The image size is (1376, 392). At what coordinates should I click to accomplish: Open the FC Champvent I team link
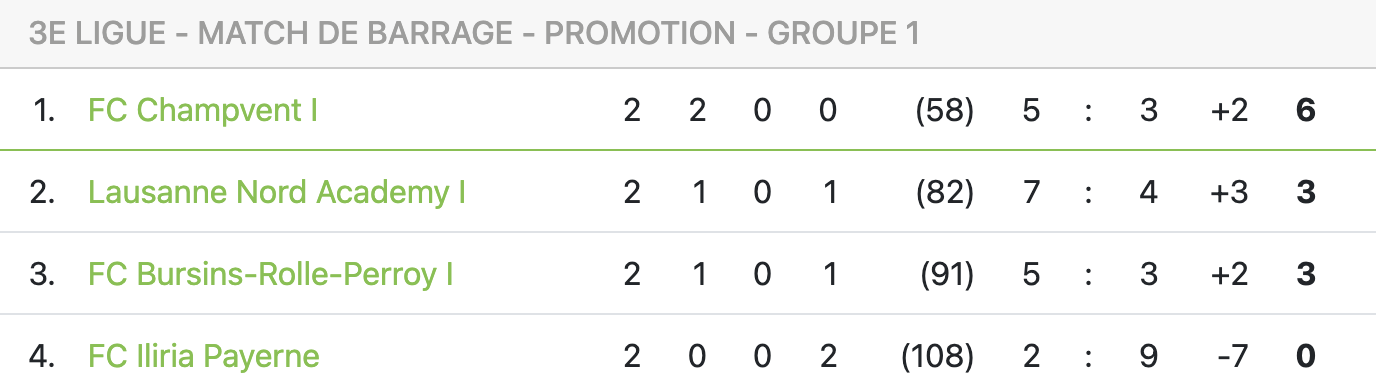coord(203,110)
